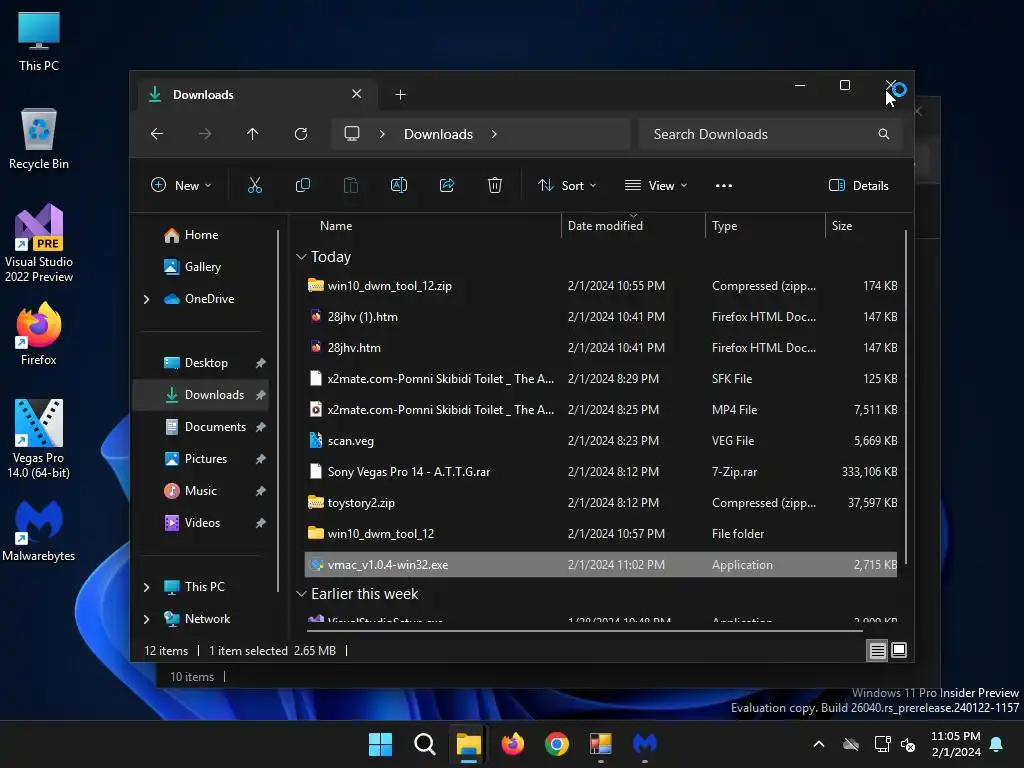Select win10_dwm_tool_12.zip file
This screenshot has width=1024, height=768.
click(601, 285)
